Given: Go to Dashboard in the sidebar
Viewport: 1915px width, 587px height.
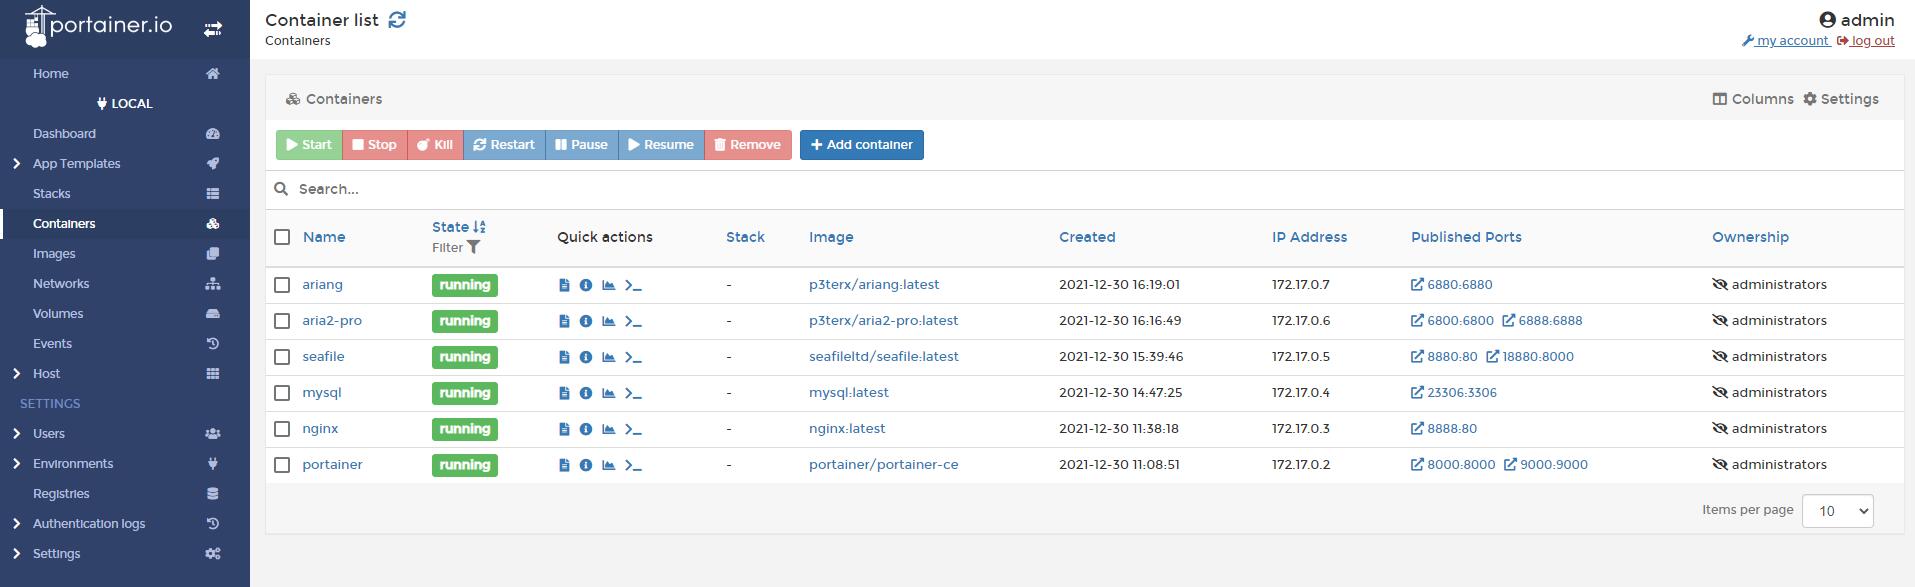Looking at the screenshot, I should pos(64,133).
